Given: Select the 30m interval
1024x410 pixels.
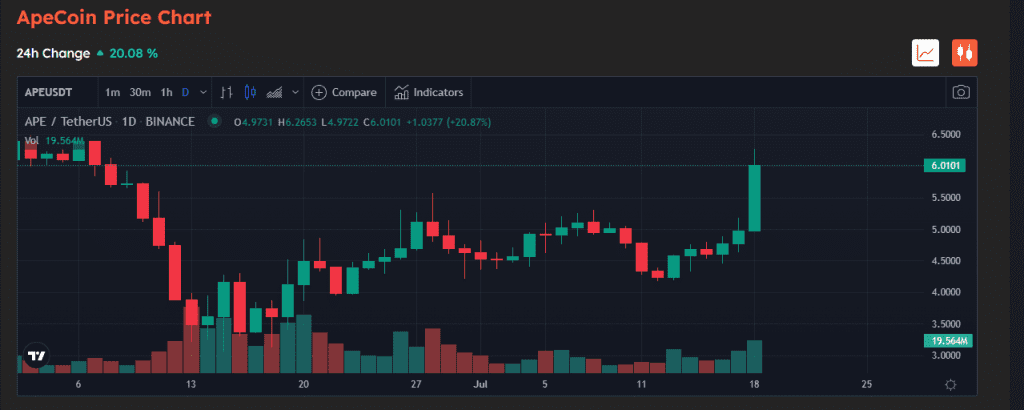Looking at the screenshot, I should (140, 92).
